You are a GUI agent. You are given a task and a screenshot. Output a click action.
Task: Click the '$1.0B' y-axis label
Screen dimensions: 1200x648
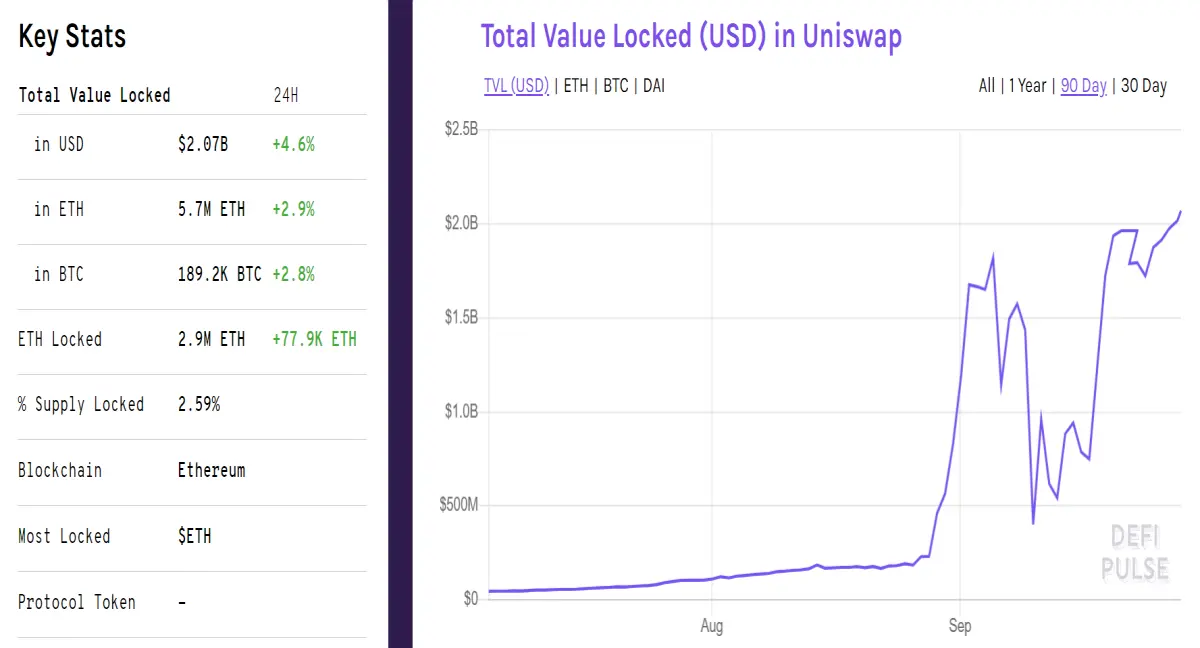[x=461, y=411]
